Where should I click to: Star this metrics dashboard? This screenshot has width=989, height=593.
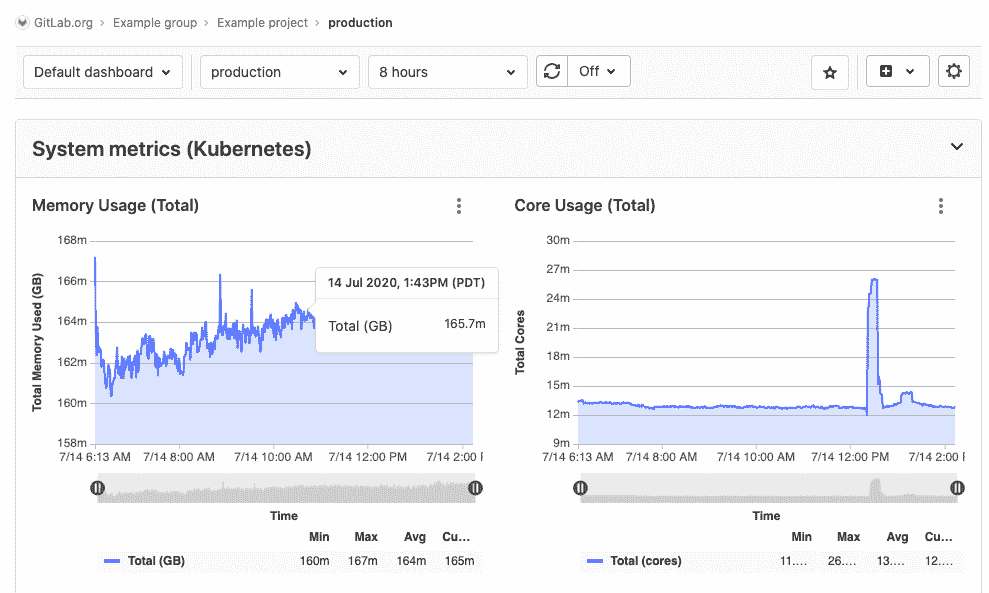pyautogui.click(x=829, y=71)
